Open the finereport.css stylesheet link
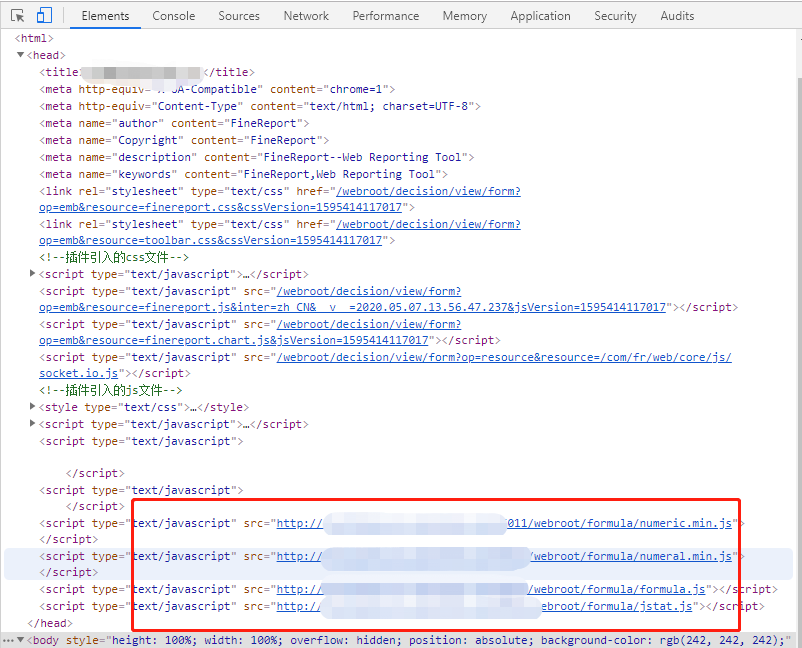This screenshot has width=802, height=648. click(x=280, y=199)
